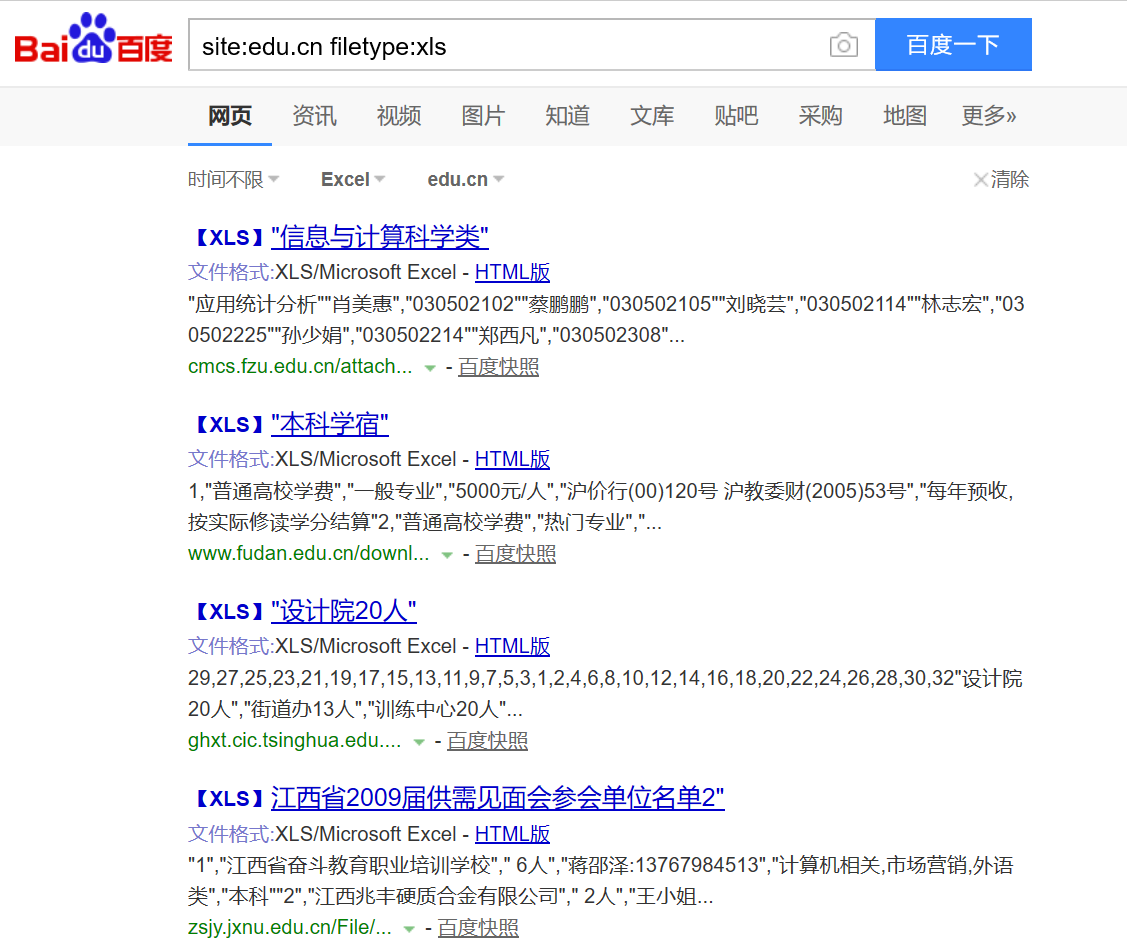The height and width of the screenshot is (938, 1127).
Task: Open the Excel filetype filter dropdown
Action: pos(353,180)
